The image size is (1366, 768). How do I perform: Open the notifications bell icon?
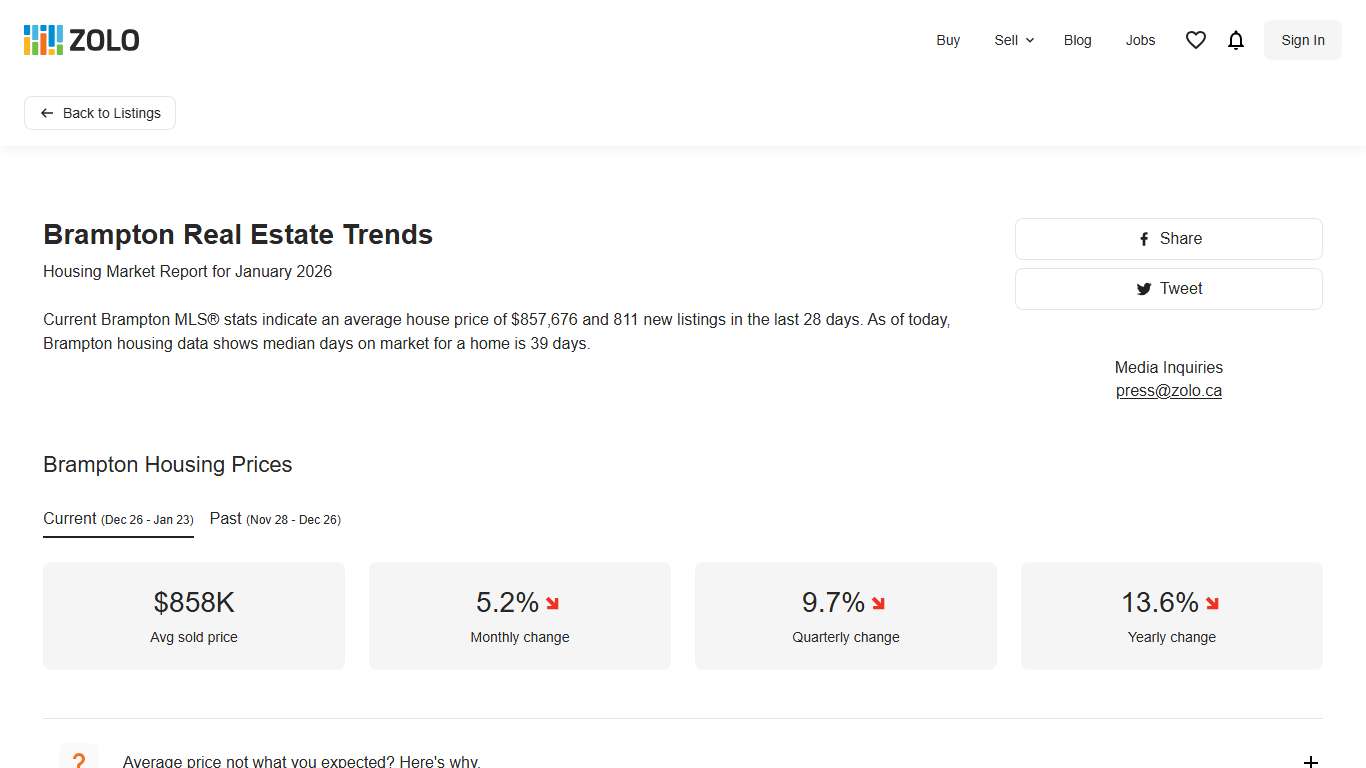[x=1236, y=40]
